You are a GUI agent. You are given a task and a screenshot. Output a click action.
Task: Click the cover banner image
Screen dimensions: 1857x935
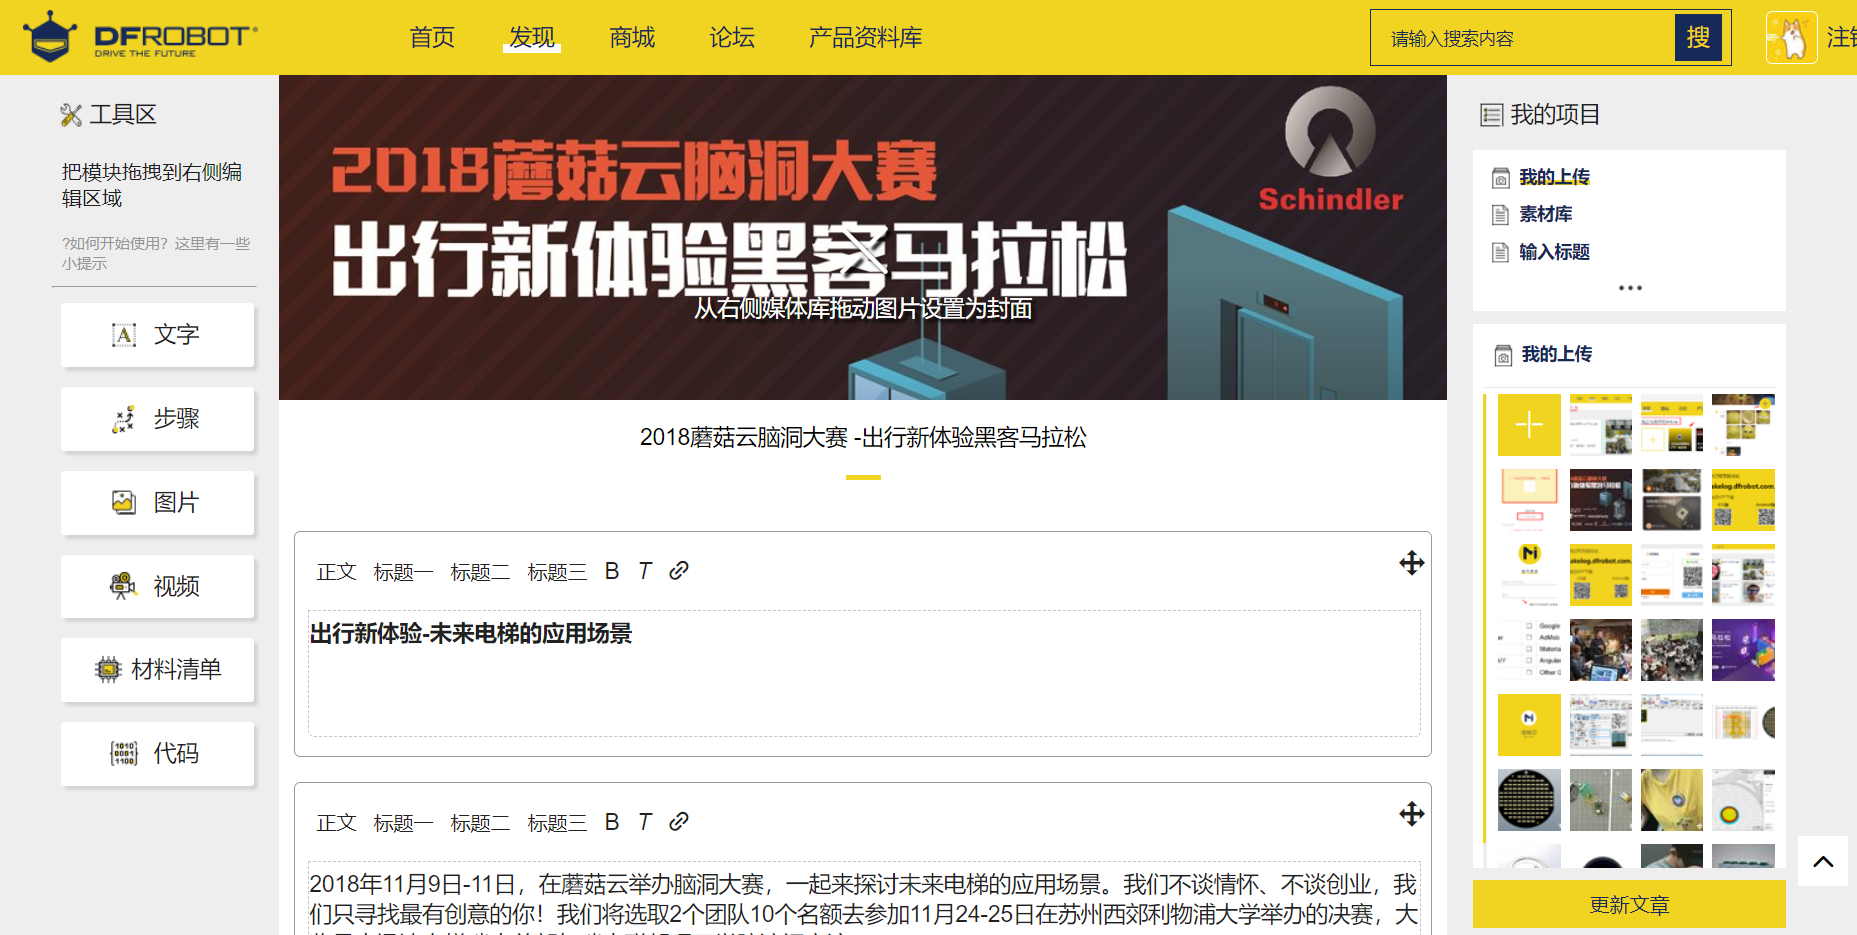pos(863,238)
